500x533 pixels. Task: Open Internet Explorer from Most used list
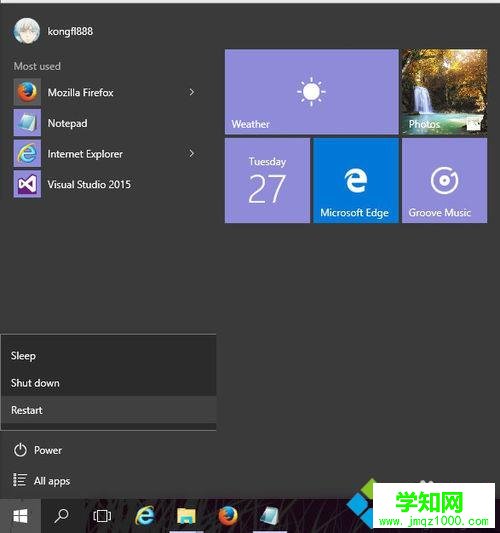(x=105, y=154)
